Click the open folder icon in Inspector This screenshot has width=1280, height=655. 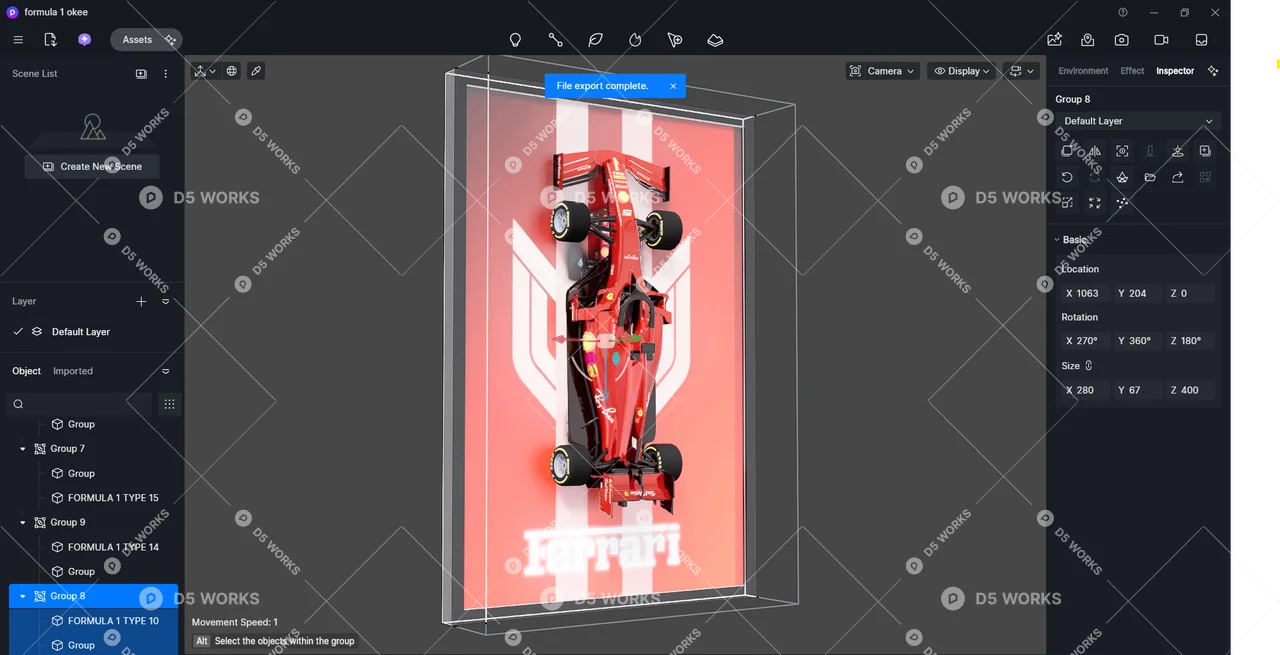pos(1150,177)
